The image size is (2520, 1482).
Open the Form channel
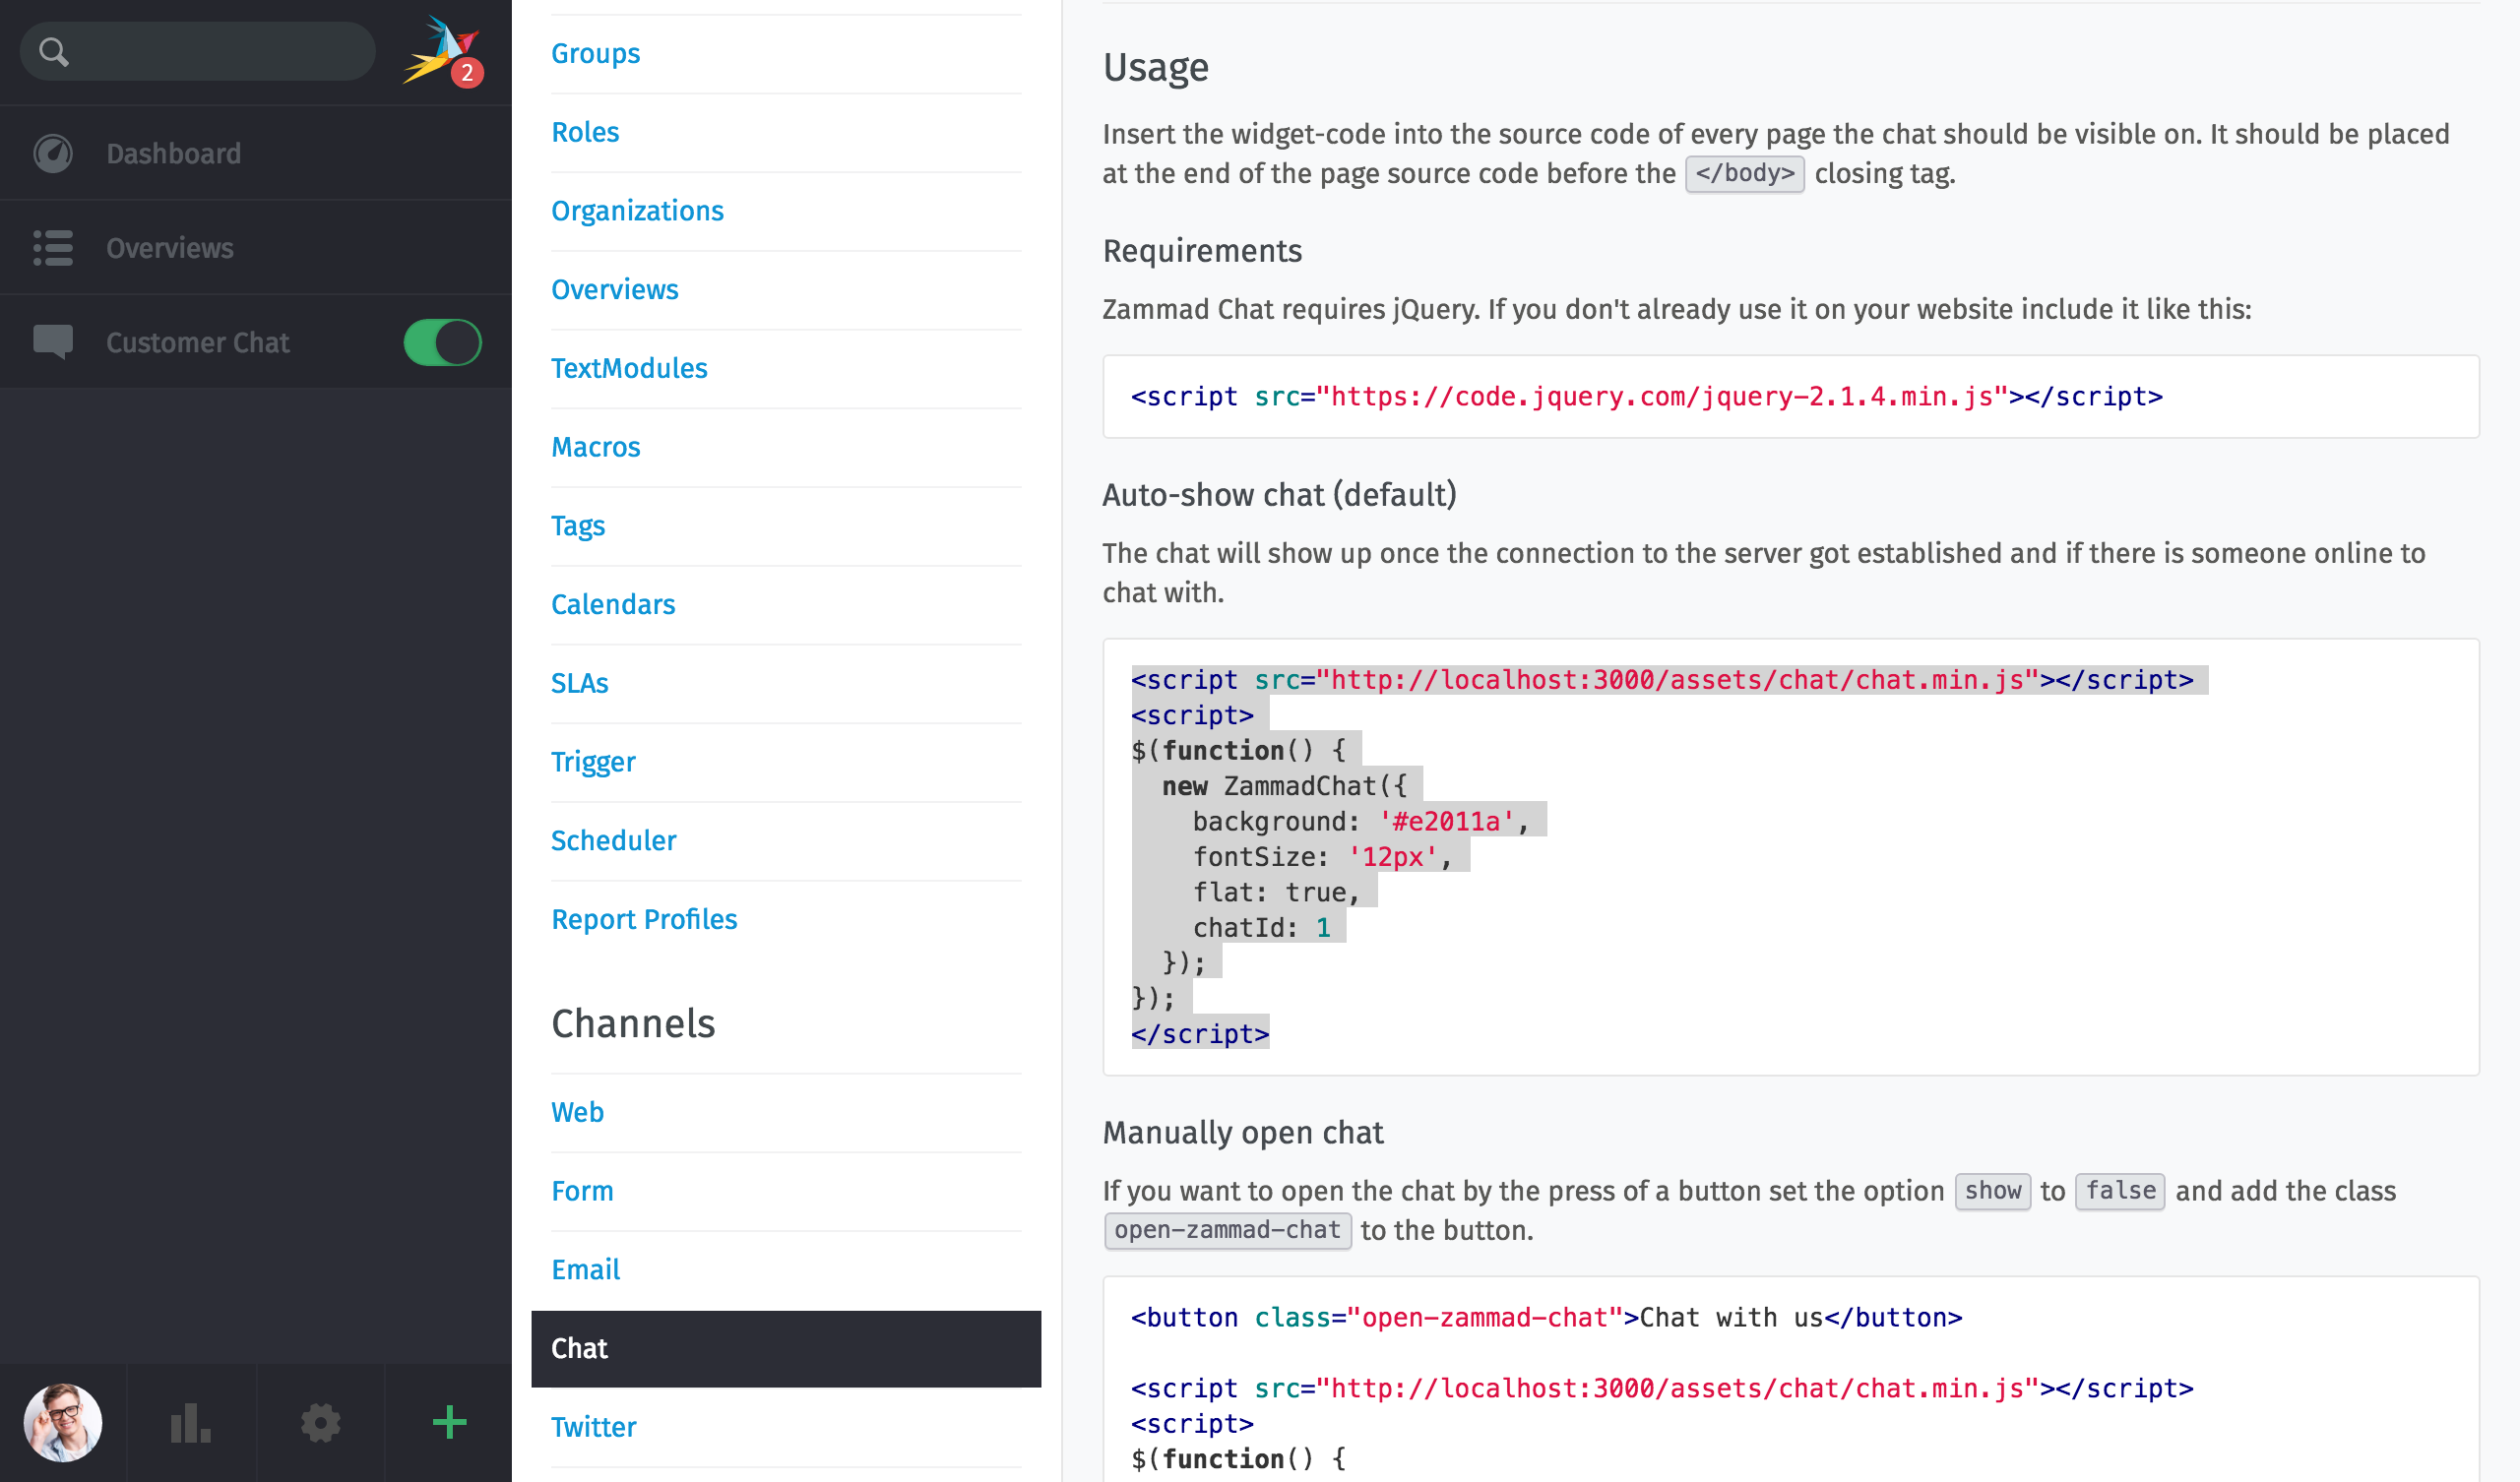(582, 1191)
